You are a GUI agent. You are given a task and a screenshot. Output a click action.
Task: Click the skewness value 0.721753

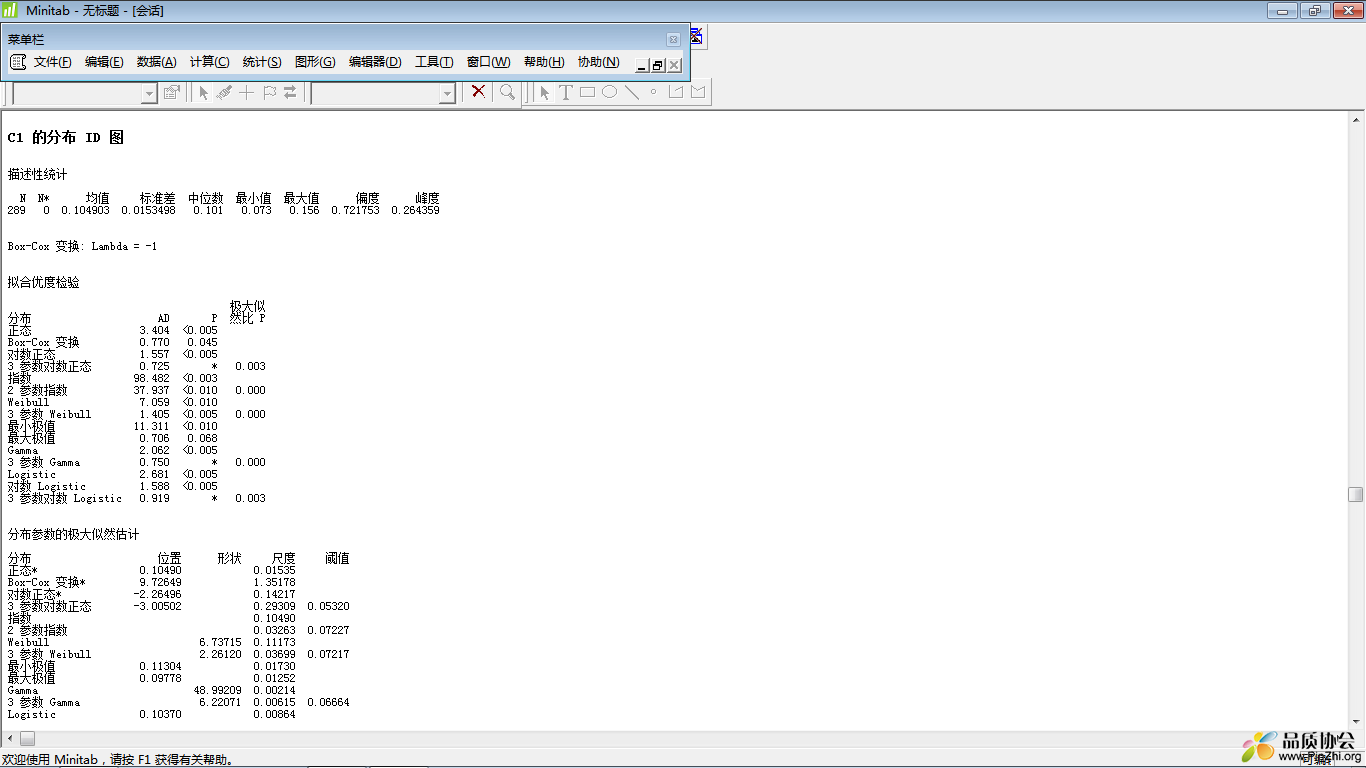click(x=356, y=210)
